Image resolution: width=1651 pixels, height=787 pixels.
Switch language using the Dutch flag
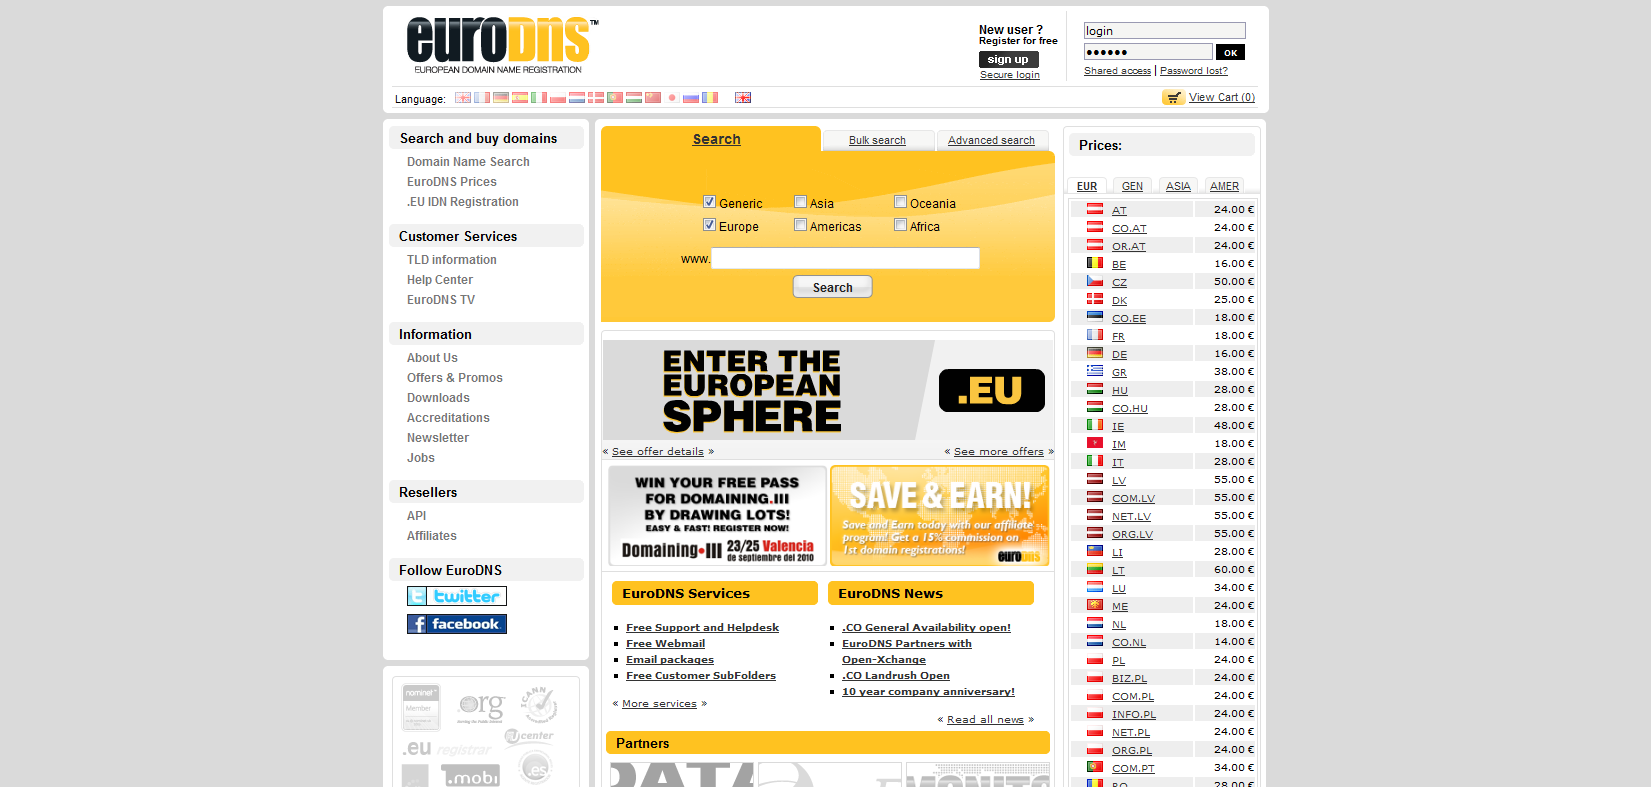point(577,97)
